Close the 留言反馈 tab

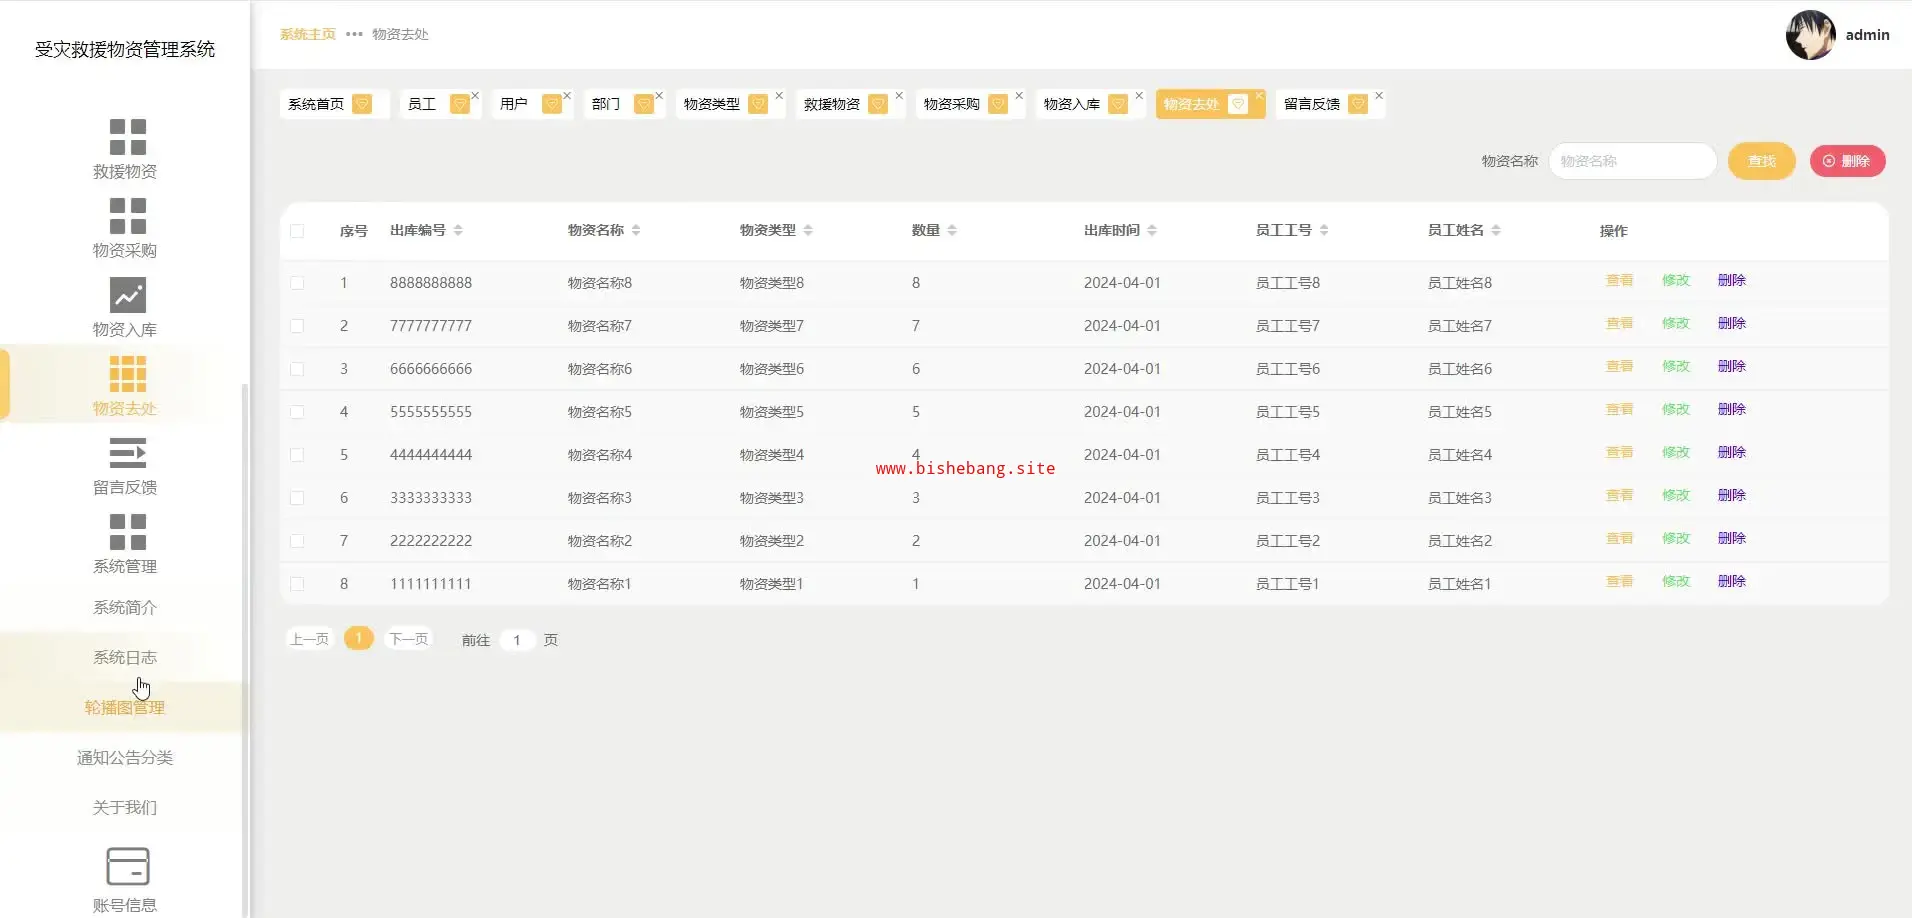coord(1379,96)
